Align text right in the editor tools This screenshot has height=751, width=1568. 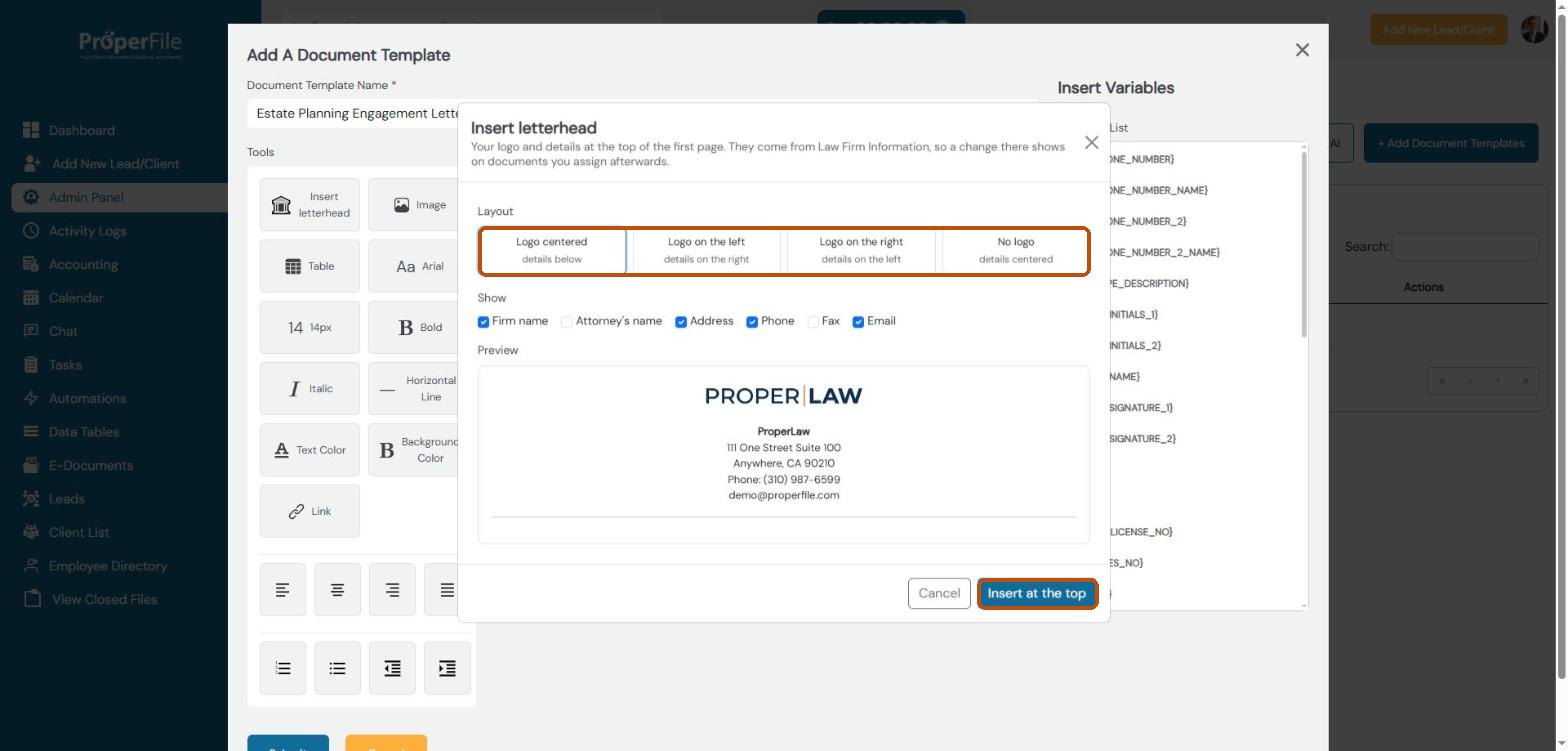[392, 590]
